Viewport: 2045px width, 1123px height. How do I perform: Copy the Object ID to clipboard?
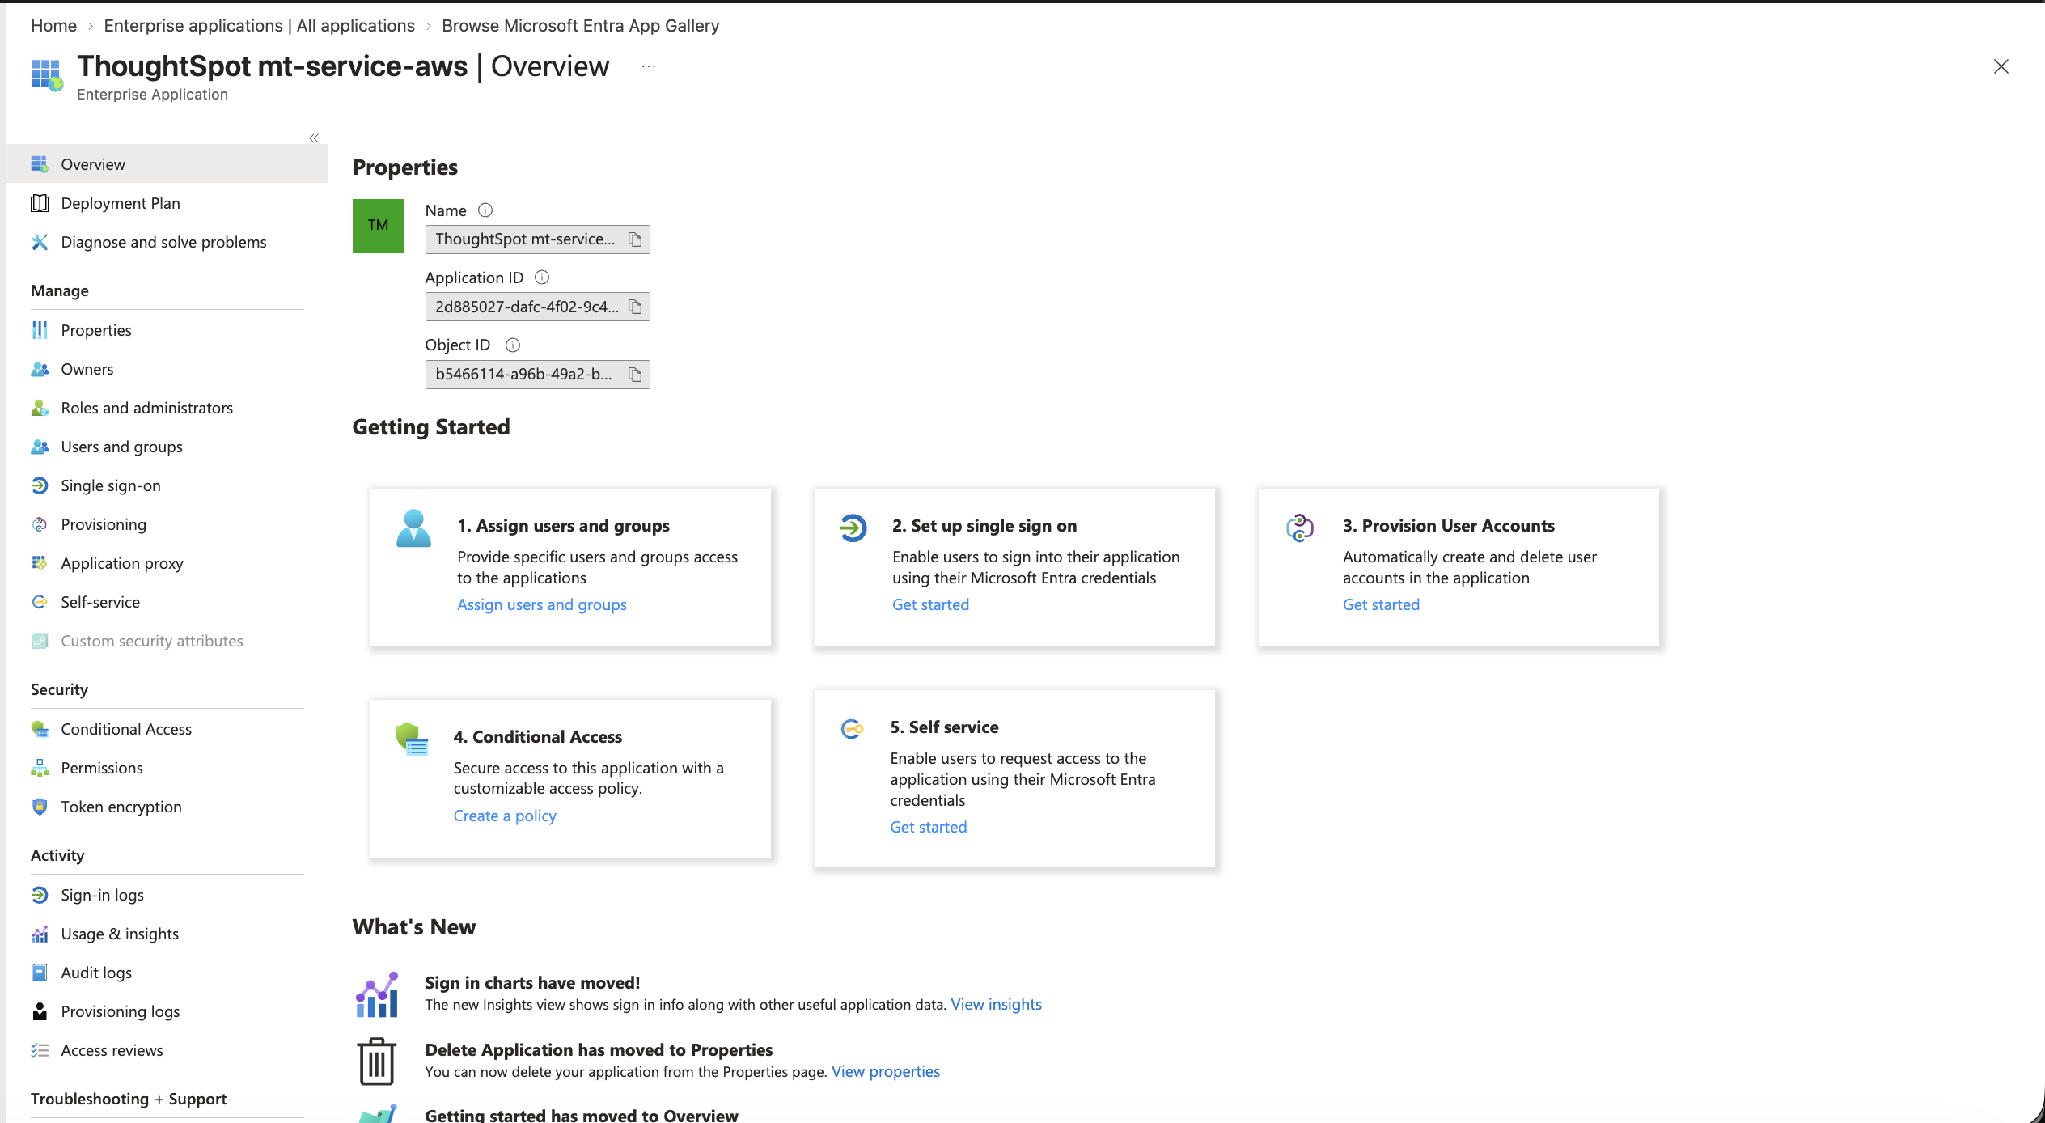point(635,374)
